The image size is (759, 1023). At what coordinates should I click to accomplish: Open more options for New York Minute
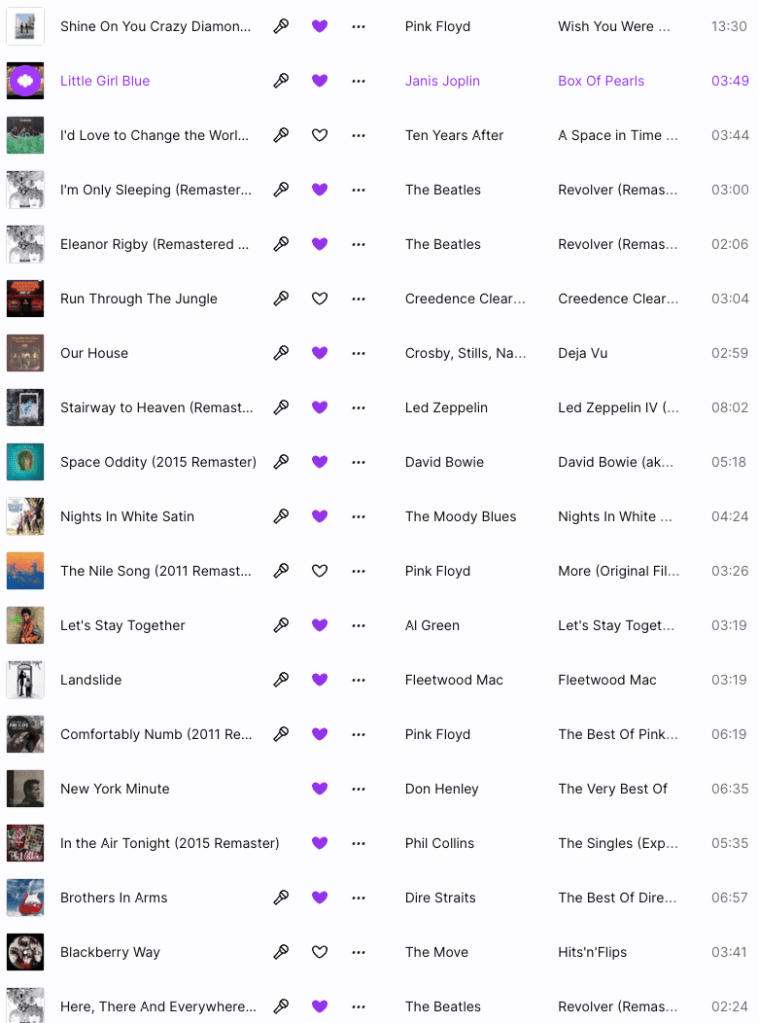(x=359, y=789)
